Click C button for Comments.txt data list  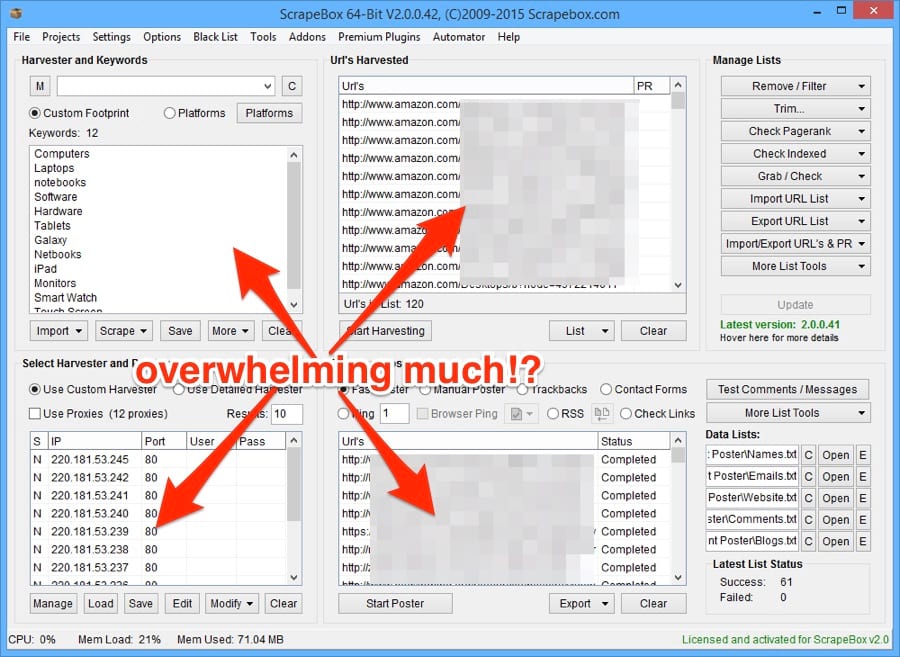pos(808,520)
